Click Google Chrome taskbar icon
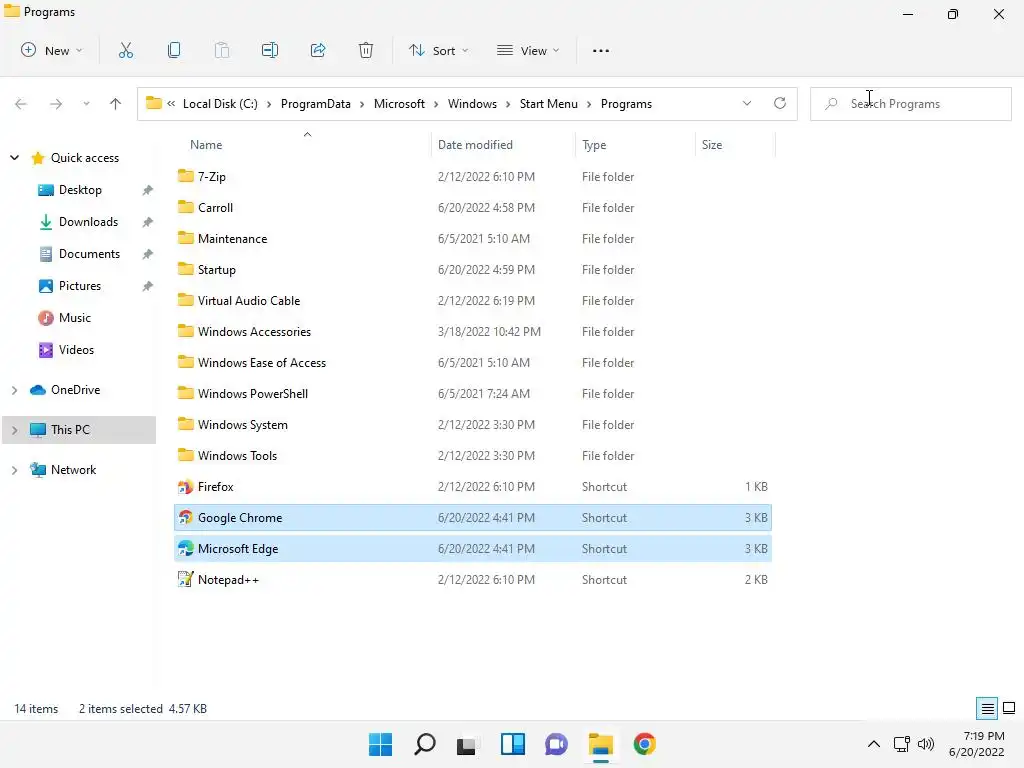1024x768 pixels. [x=645, y=744]
